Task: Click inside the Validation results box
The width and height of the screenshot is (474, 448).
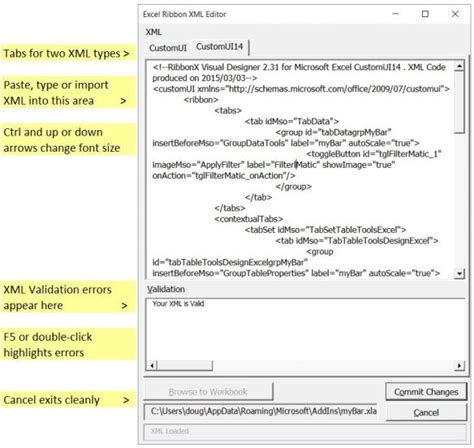Action: coord(305,334)
